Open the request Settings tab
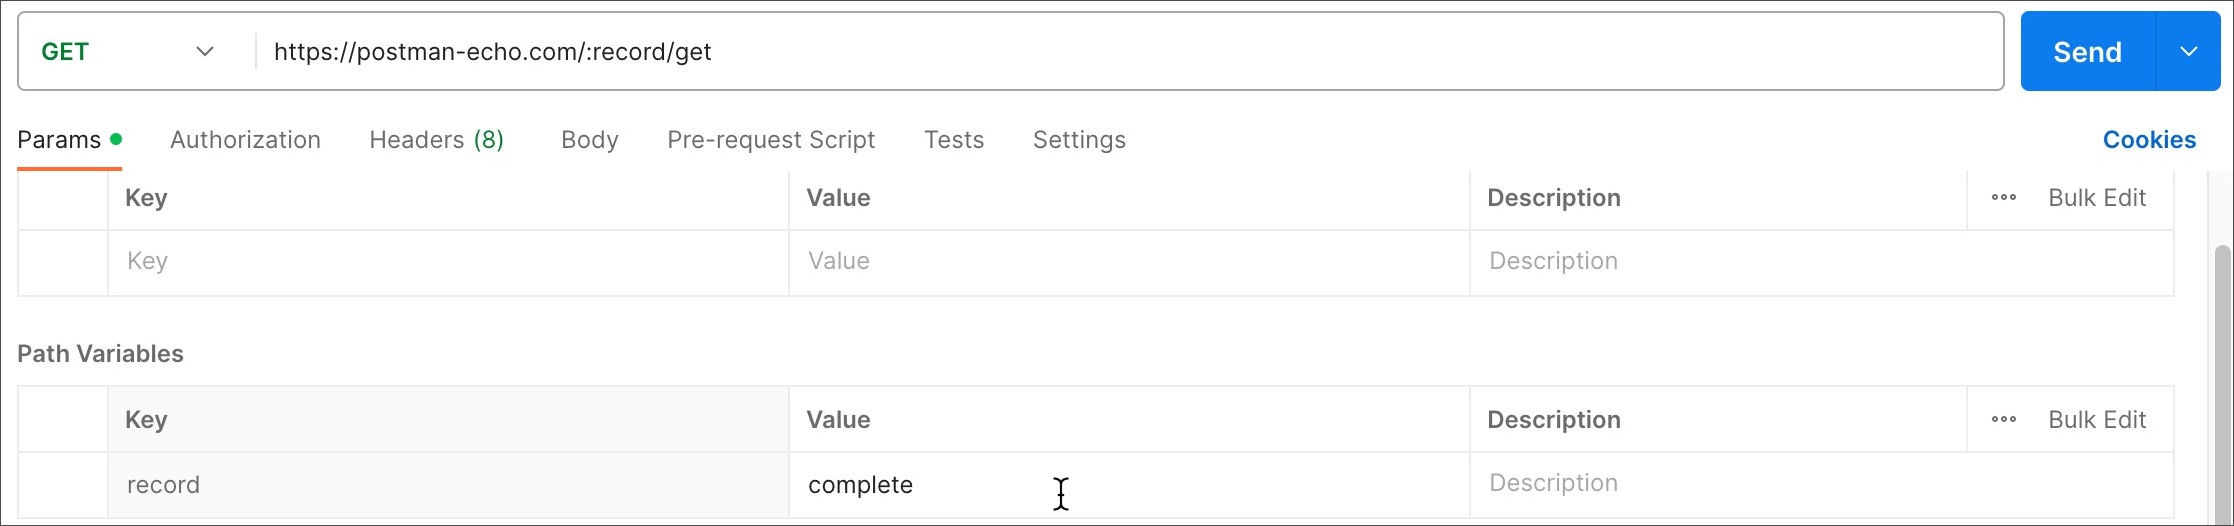The width and height of the screenshot is (2234, 526). [x=1079, y=140]
